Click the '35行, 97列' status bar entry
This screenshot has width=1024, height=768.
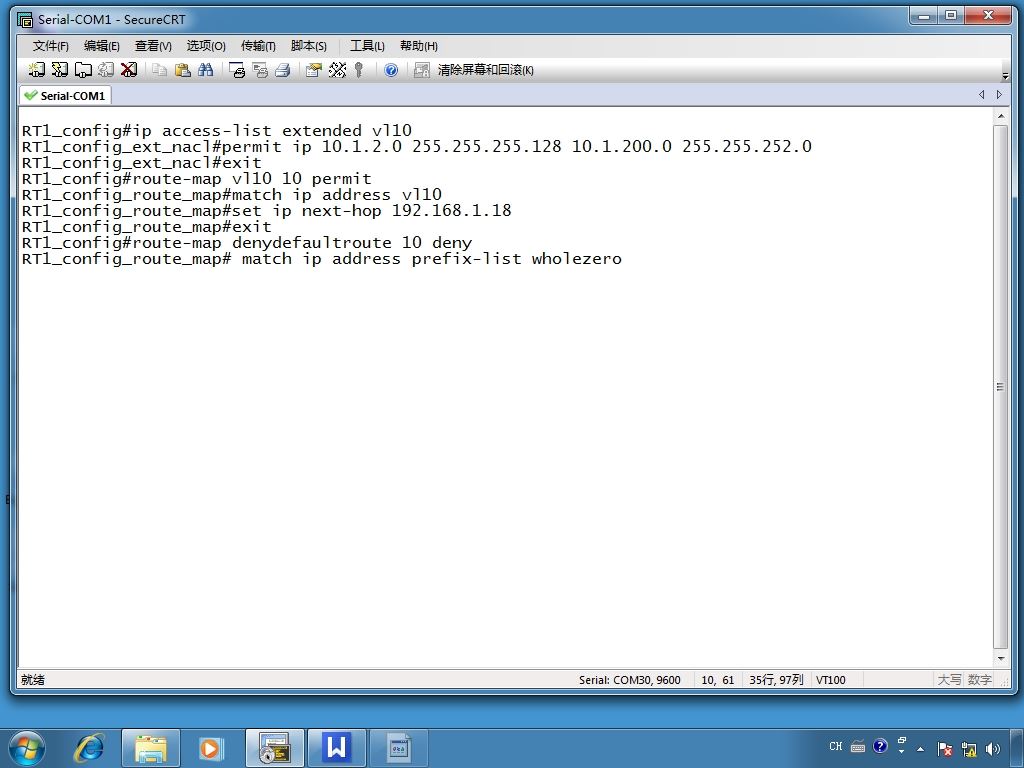[x=776, y=680]
